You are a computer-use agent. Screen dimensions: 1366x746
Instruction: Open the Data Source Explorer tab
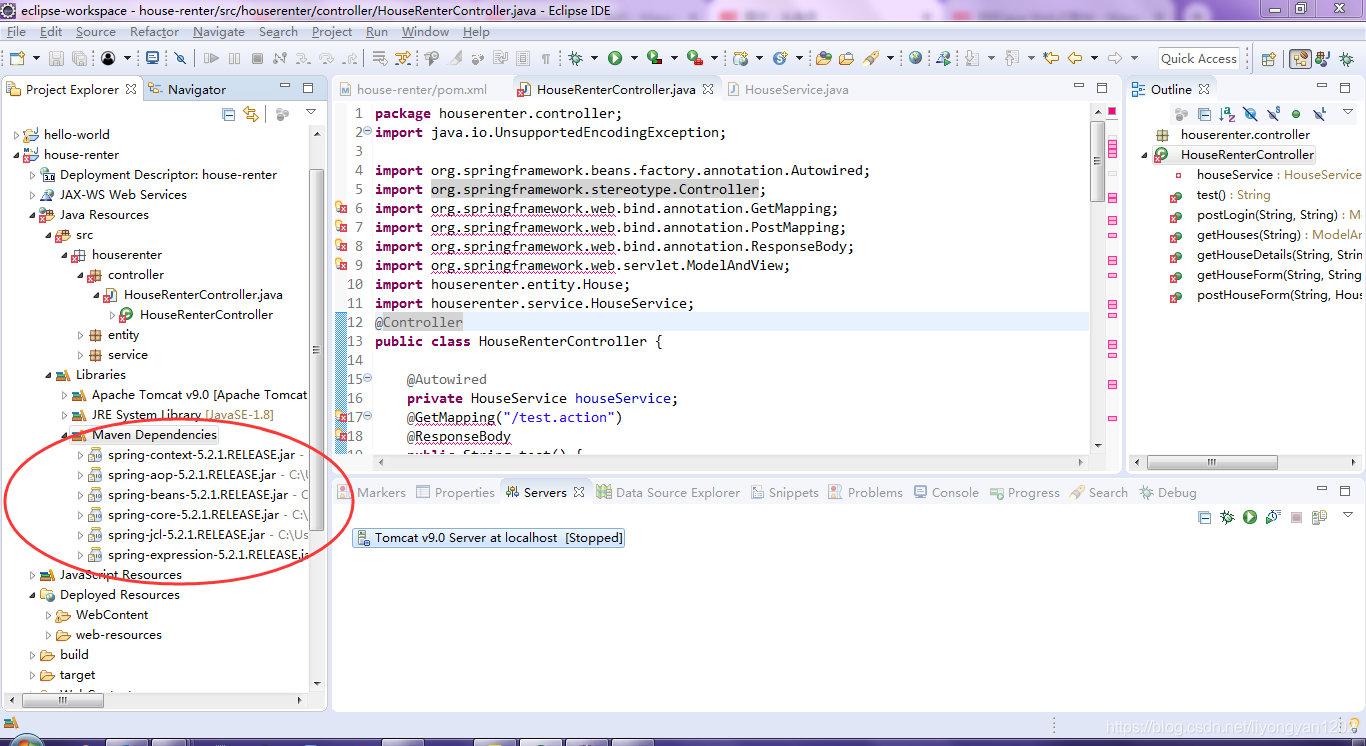668,492
